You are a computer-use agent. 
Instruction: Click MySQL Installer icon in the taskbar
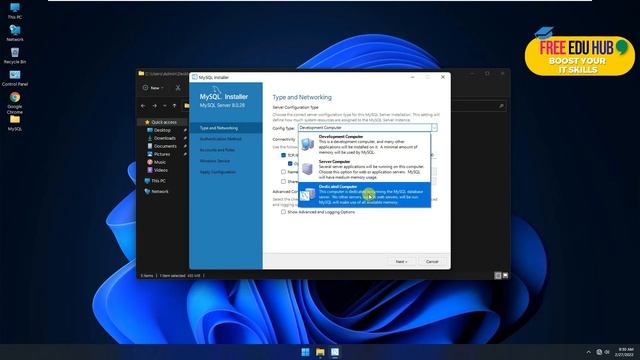pos(335,352)
